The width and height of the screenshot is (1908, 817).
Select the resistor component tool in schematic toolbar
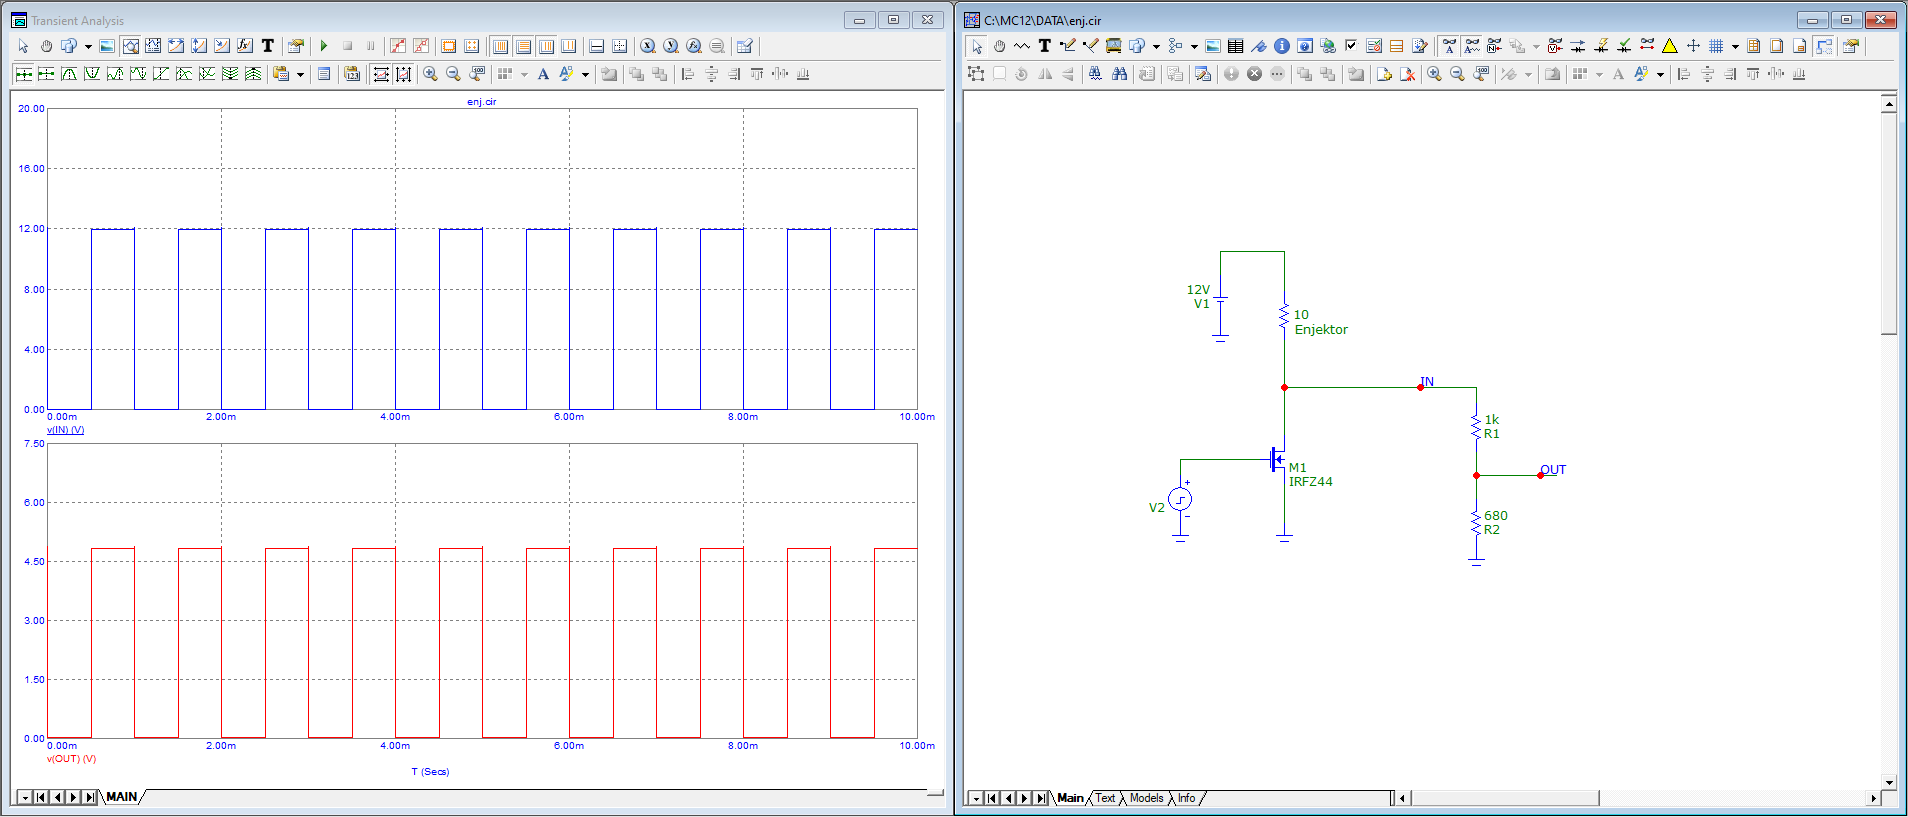(x=1022, y=46)
